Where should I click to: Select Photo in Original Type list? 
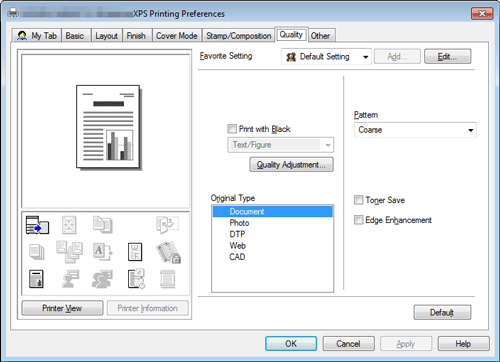[x=272, y=223]
